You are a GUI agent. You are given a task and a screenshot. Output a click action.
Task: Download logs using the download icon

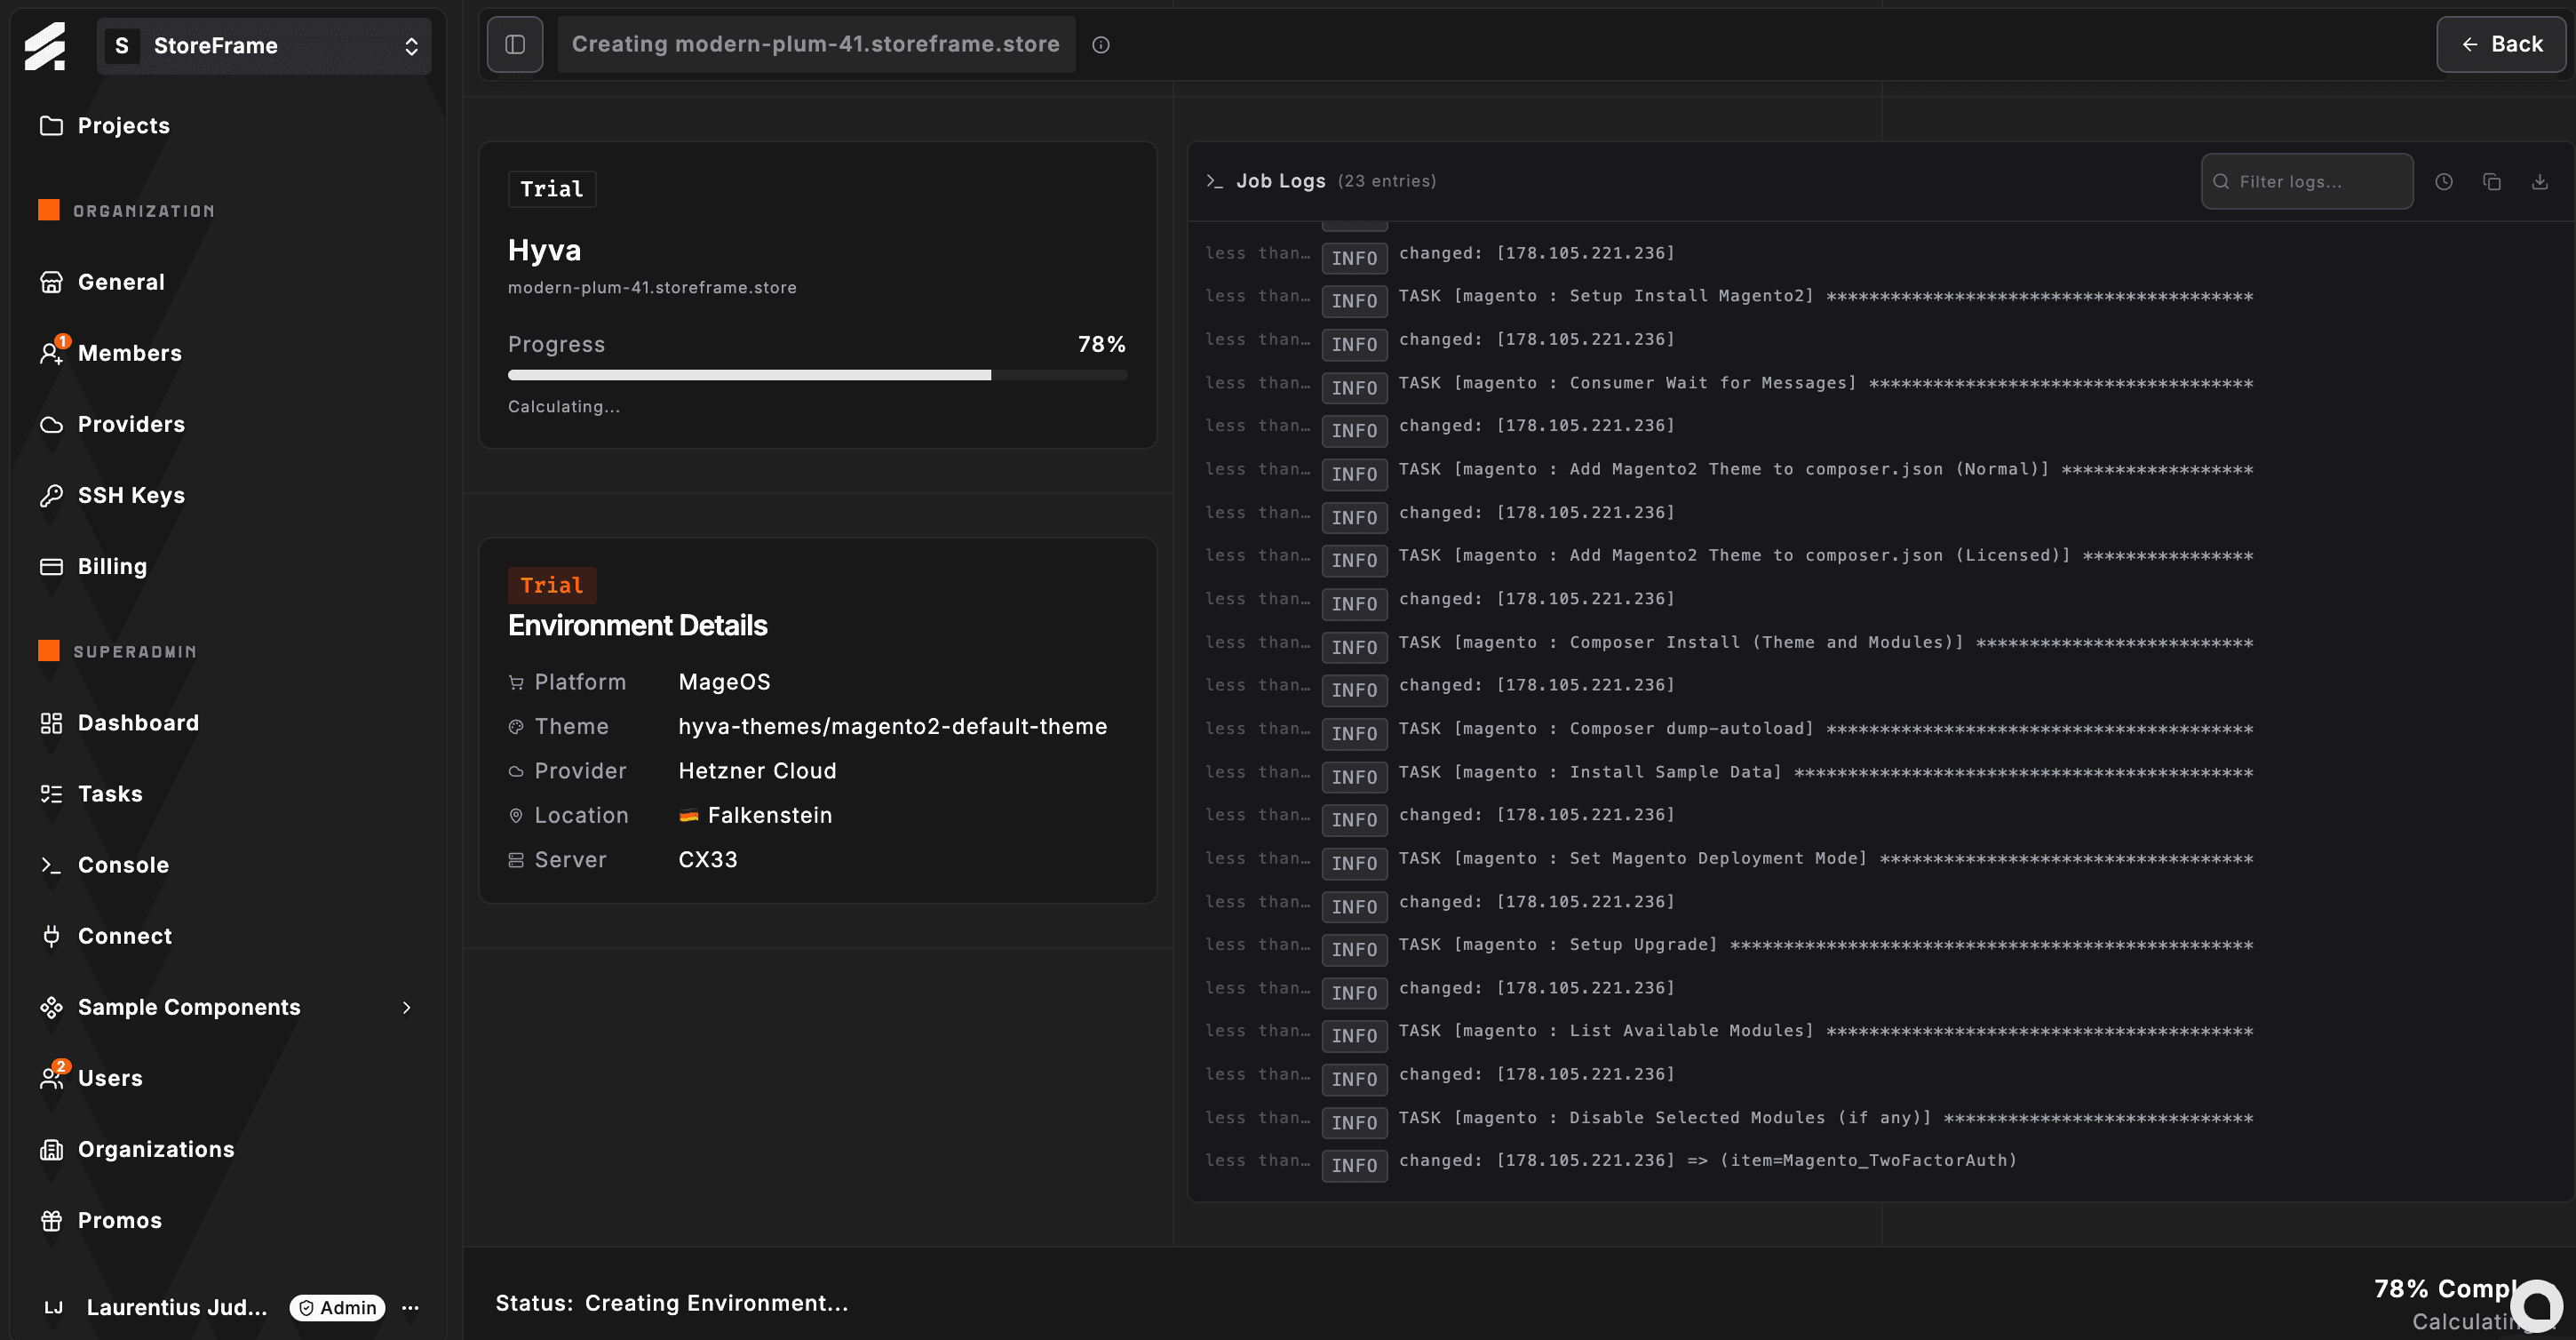(2540, 181)
